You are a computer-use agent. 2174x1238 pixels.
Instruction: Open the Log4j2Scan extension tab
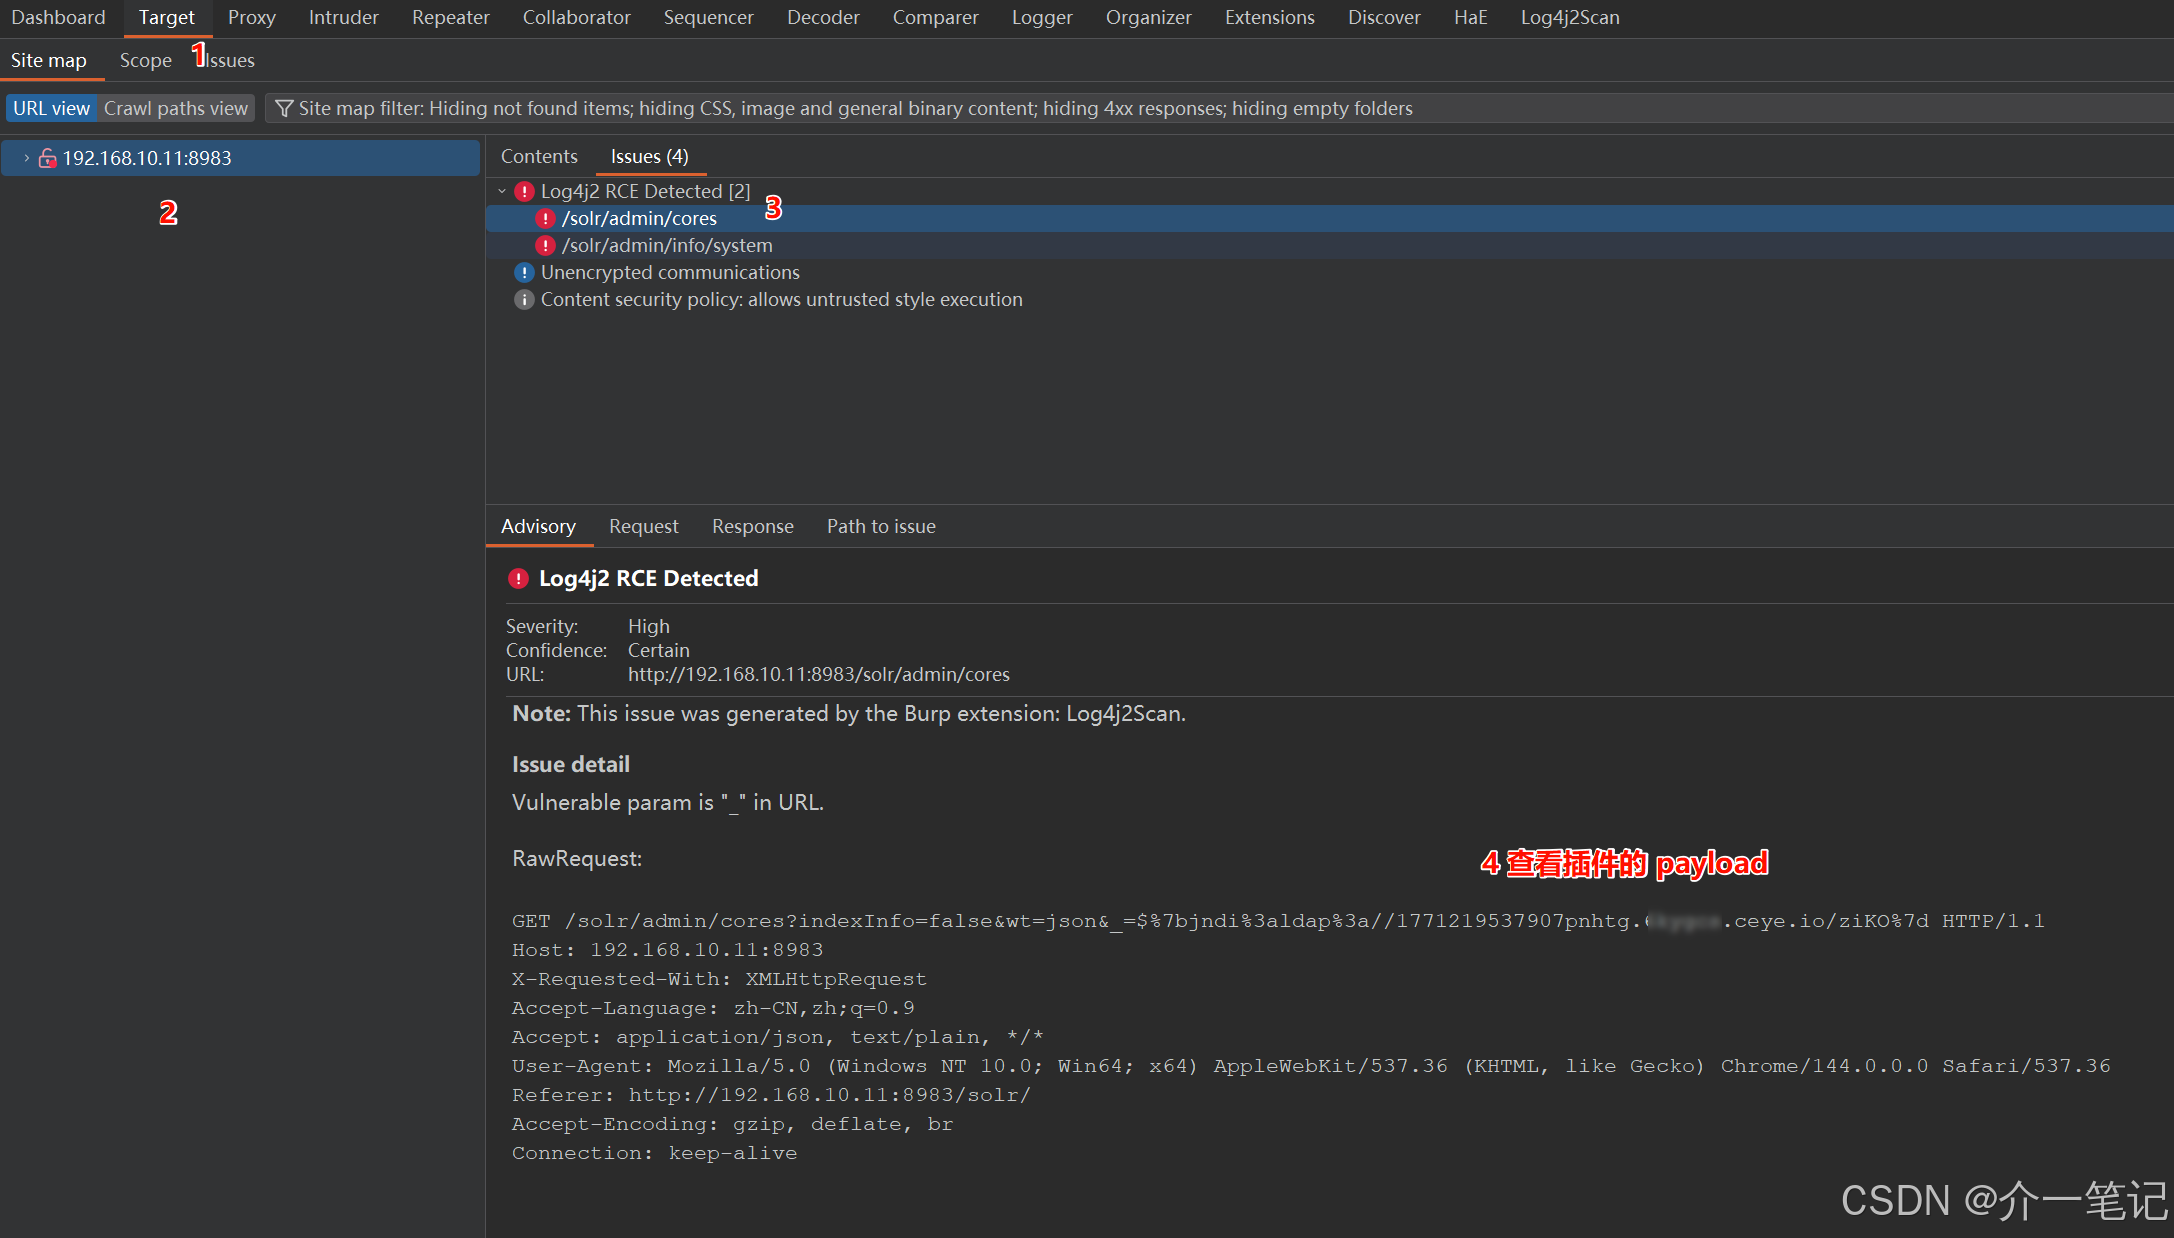pos(1569,17)
